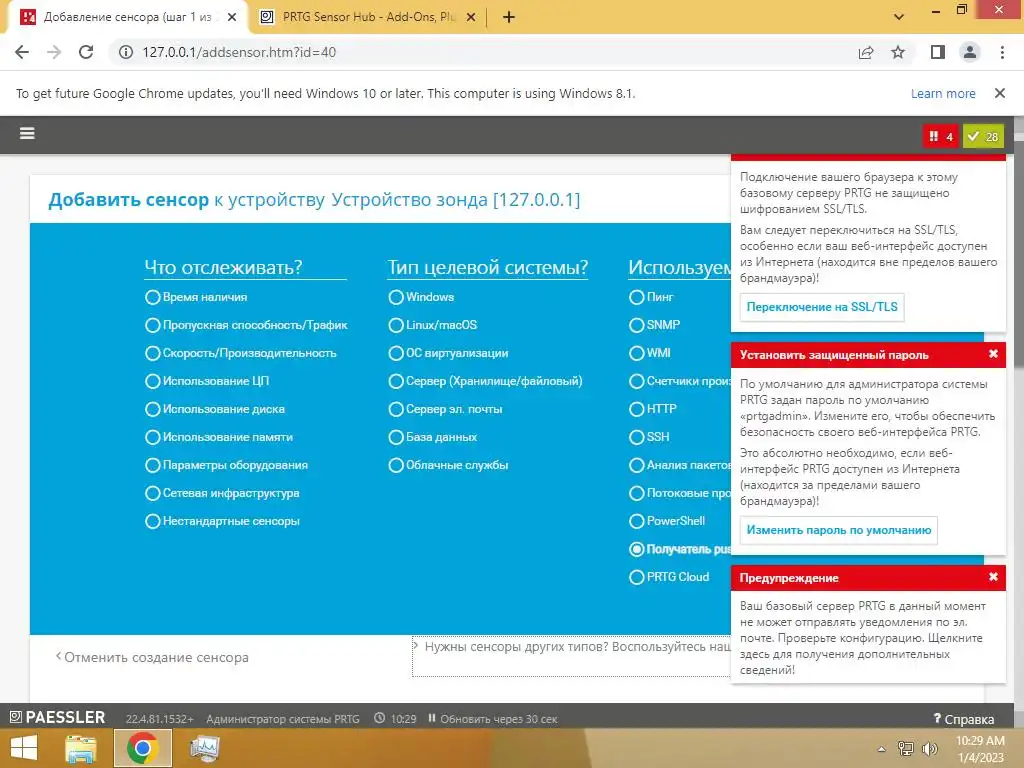Select SSH technology option
The height and width of the screenshot is (768, 1024).
(x=637, y=438)
